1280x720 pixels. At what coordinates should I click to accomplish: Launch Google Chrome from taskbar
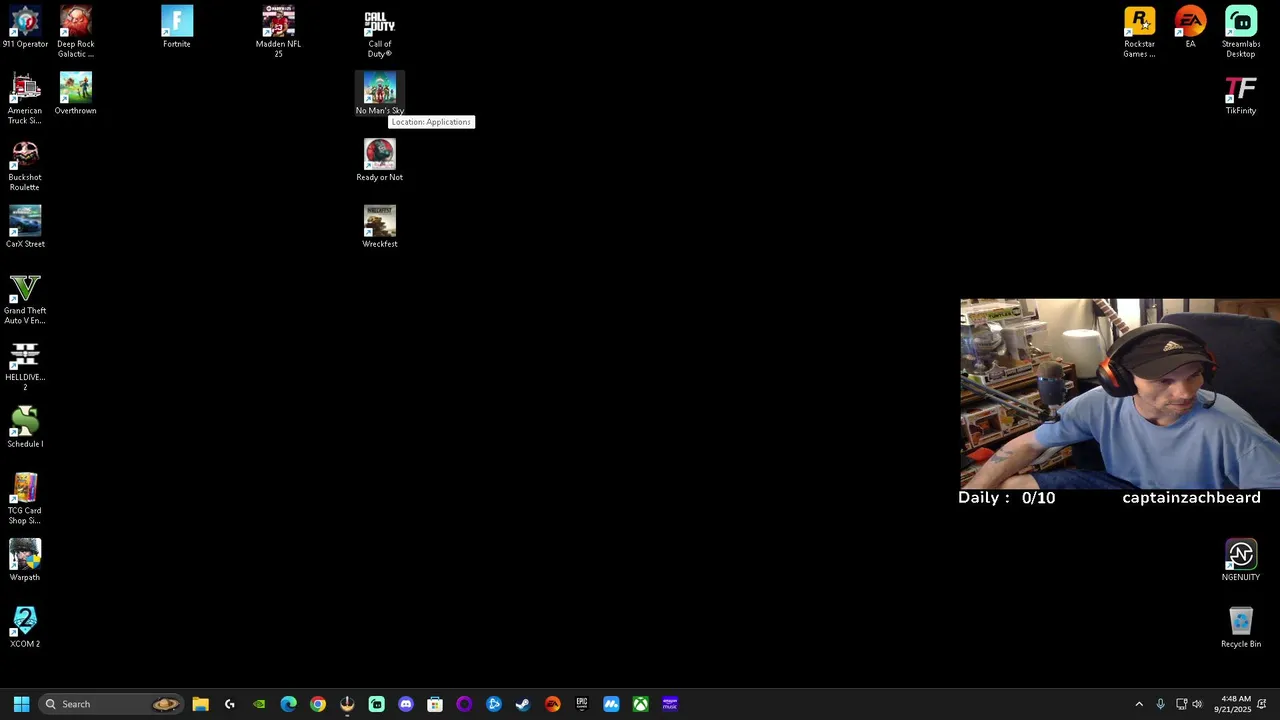coord(318,704)
